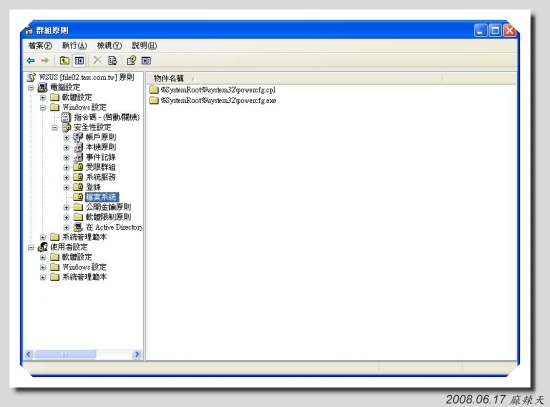Click the tree pane scrollbar left arrow
This screenshot has height=407, width=550.
29,354
